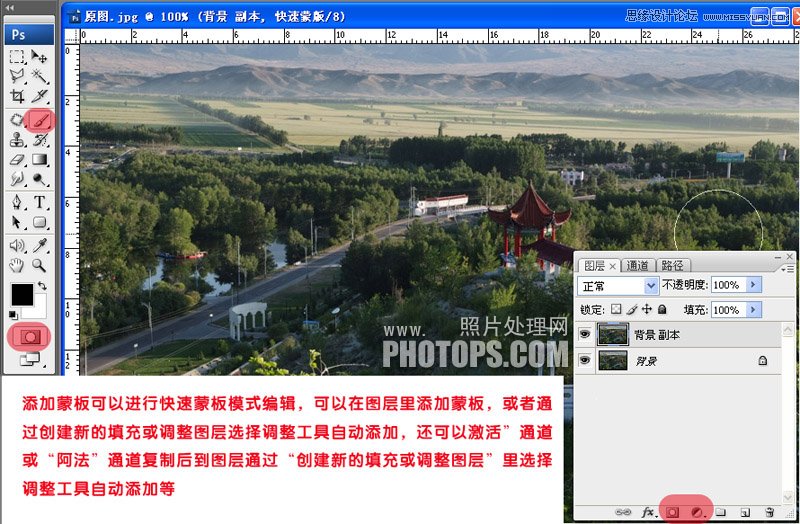Select the Move tool
Screen dimensions: 800x524
coord(39,56)
